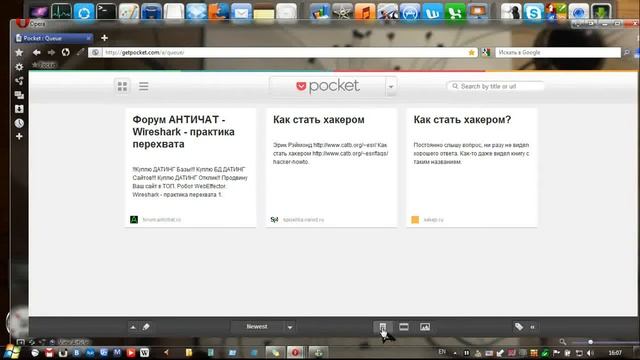
Task: Click the arrow beside Newest
Action: (290, 327)
